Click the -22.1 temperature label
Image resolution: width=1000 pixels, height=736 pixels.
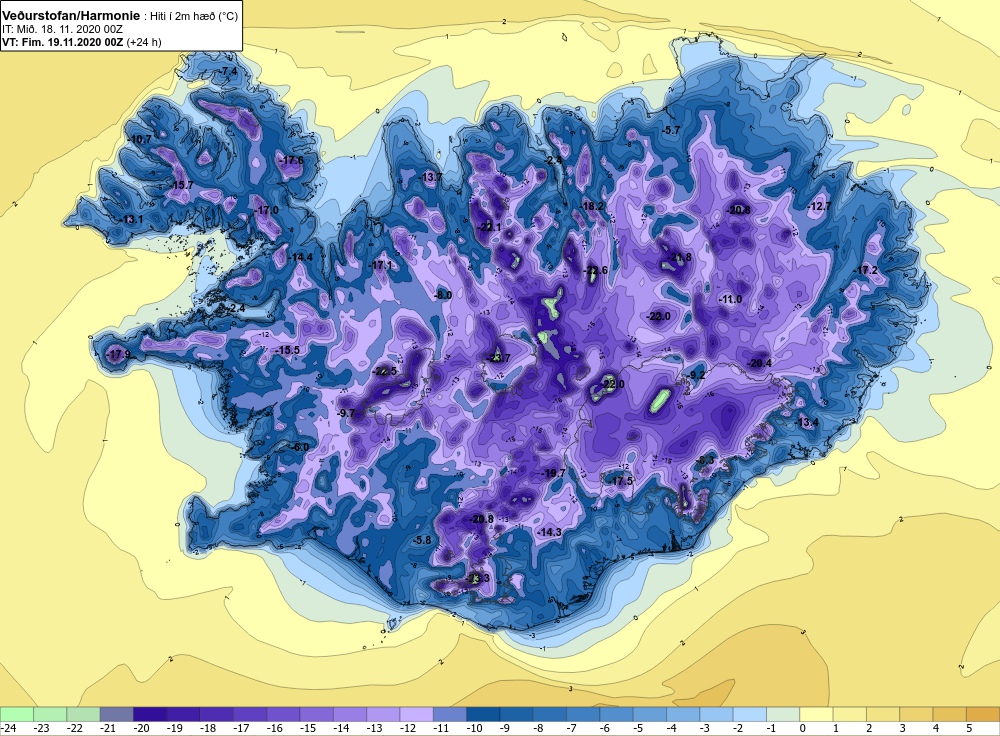(x=490, y=227)
